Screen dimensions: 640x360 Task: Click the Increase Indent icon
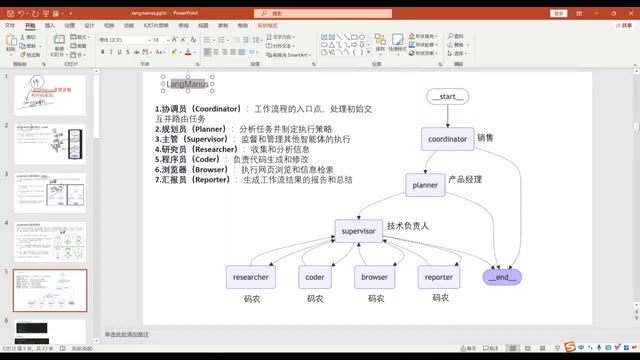tap(245, 40)
